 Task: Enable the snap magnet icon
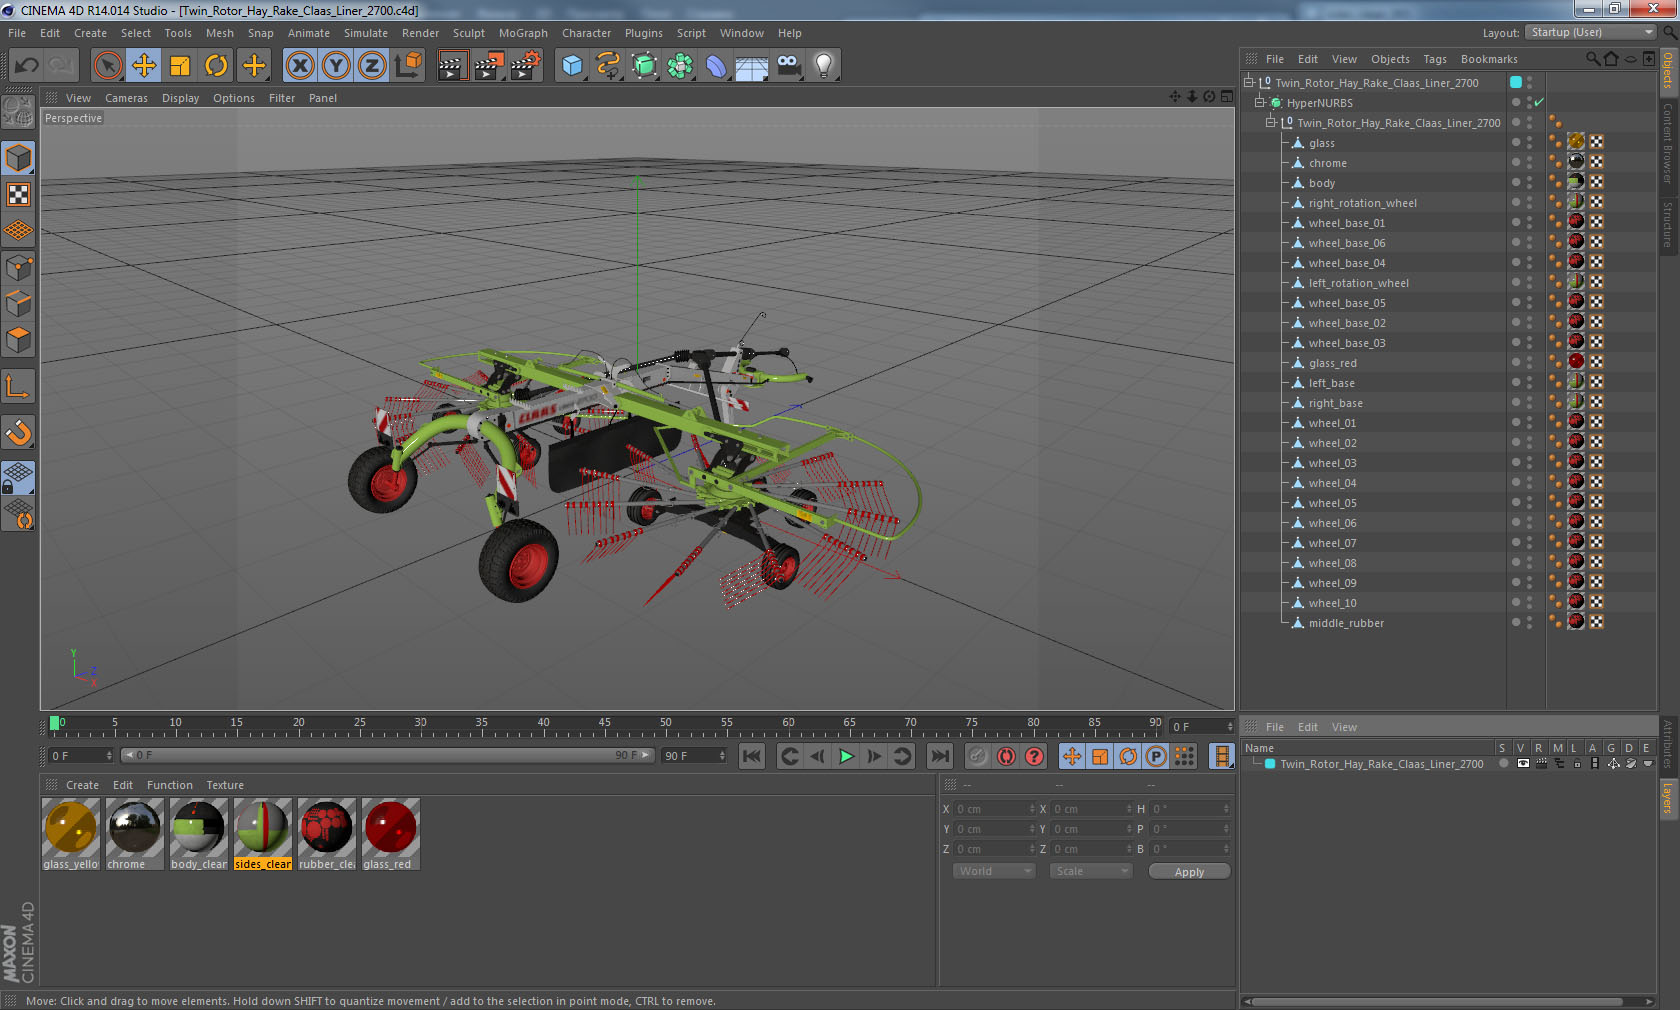[19, 432]
